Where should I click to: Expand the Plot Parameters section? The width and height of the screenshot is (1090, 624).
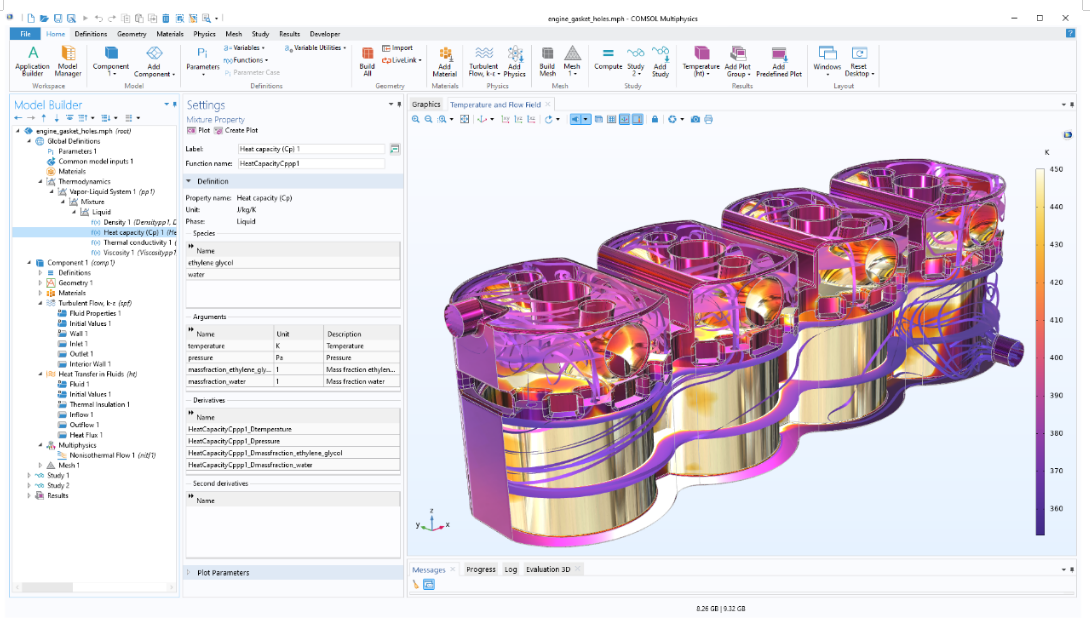(x=188, y=573)
